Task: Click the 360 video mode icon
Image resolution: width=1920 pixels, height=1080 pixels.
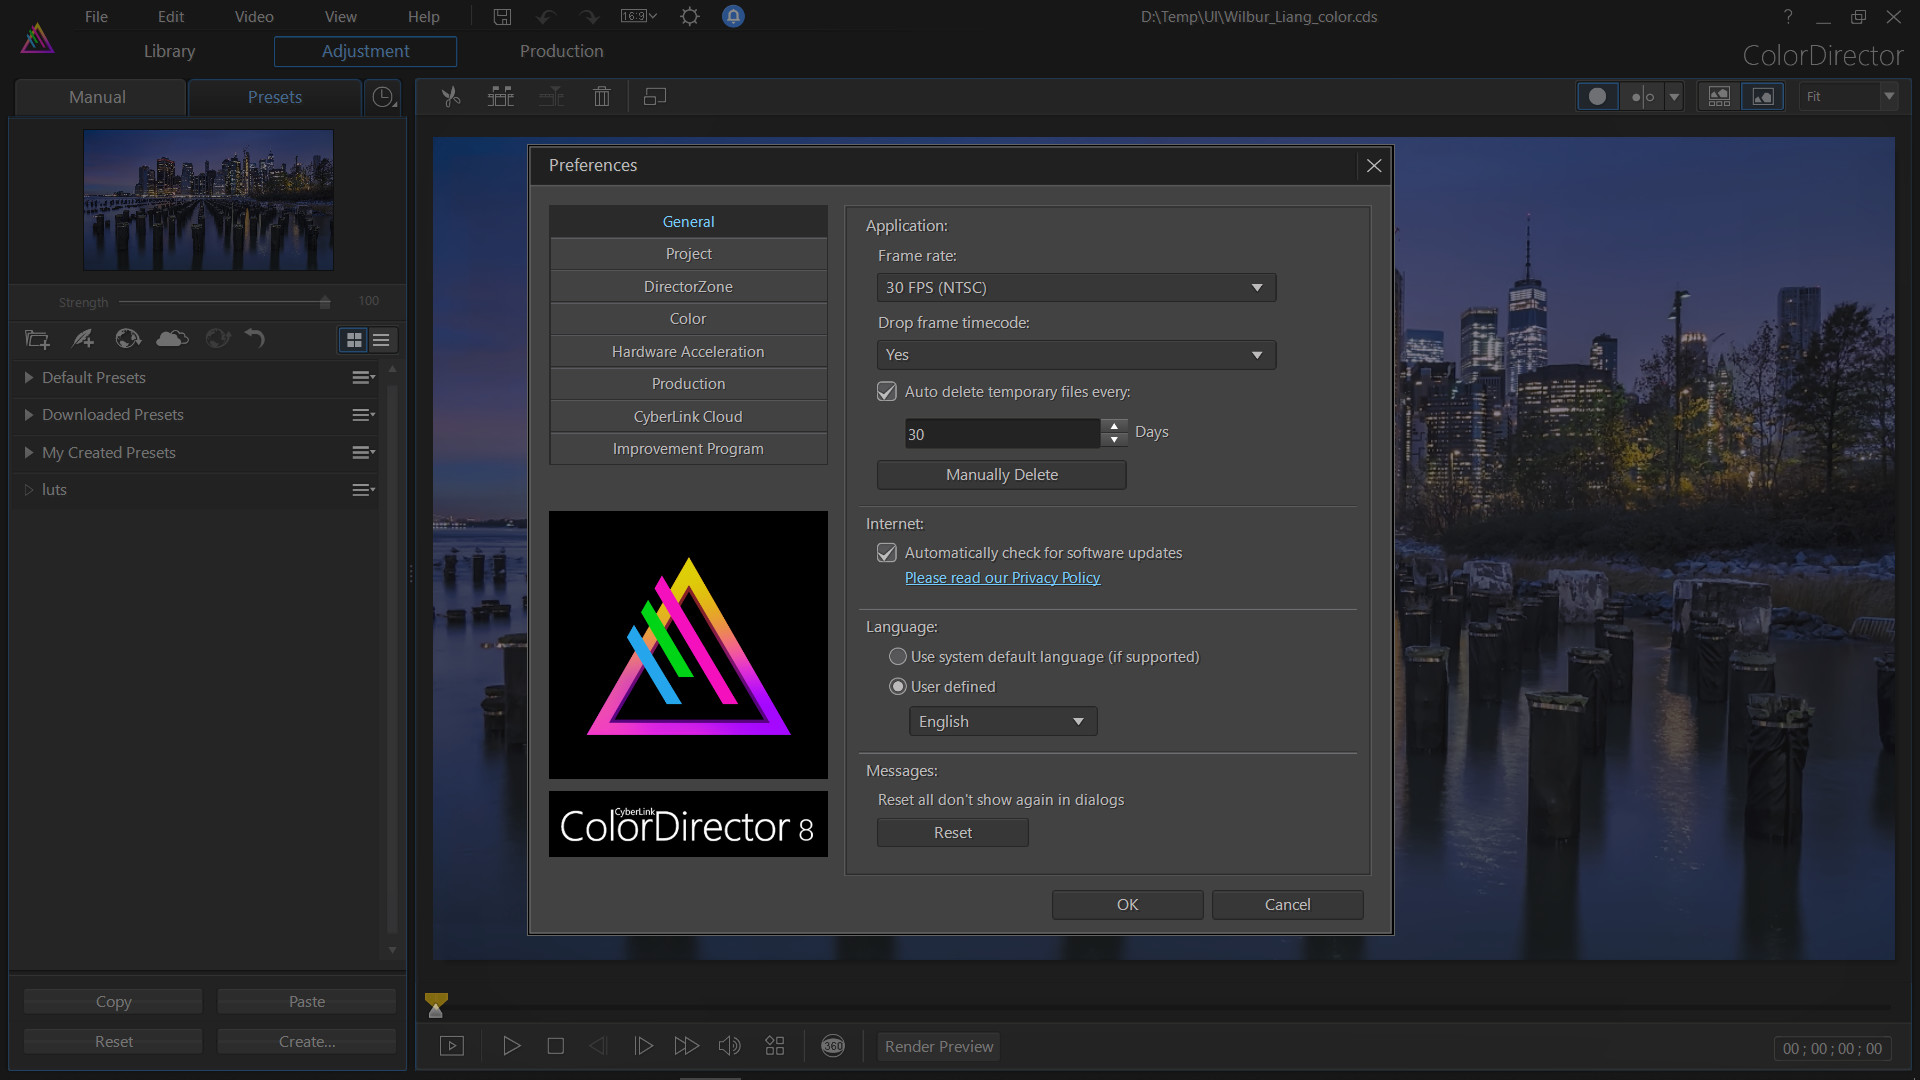Action: click(x=833, y=1046)
